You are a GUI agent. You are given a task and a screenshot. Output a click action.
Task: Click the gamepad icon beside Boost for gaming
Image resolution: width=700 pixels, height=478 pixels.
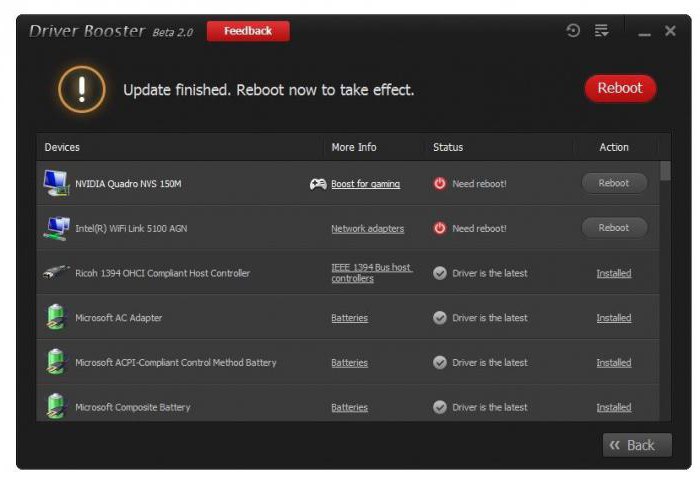[318, 184]
